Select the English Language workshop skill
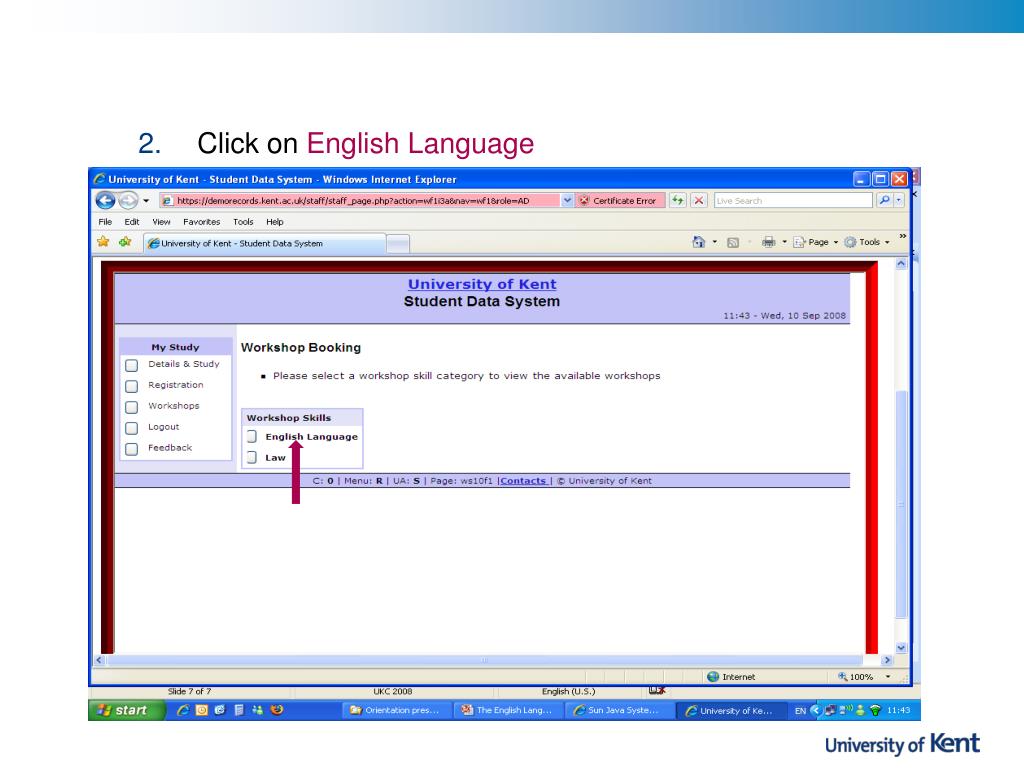The width and height of the screenshot is (1024, 768). [x=312, y=436]
